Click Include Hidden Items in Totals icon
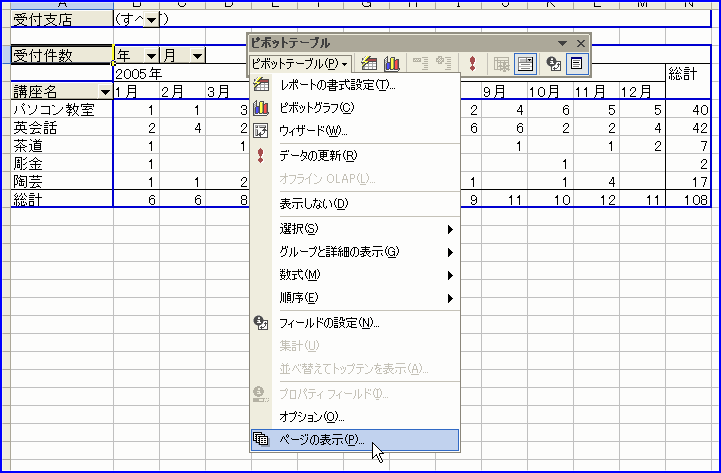The width and height of the screenshot is (721, 473). (502, 63)
